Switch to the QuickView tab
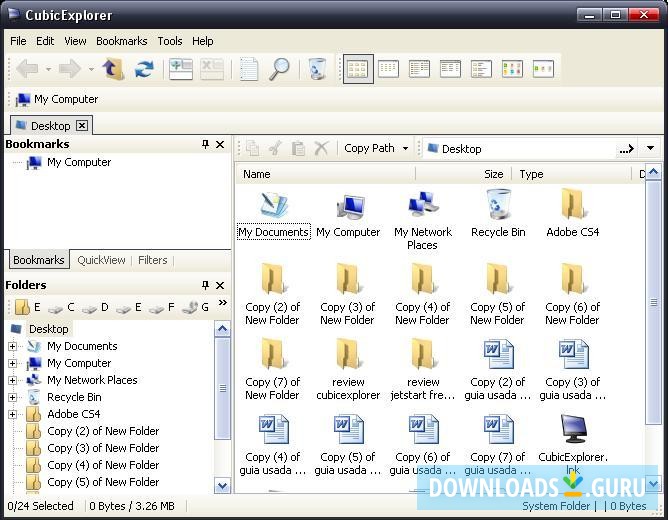 [x=101, y=260]
